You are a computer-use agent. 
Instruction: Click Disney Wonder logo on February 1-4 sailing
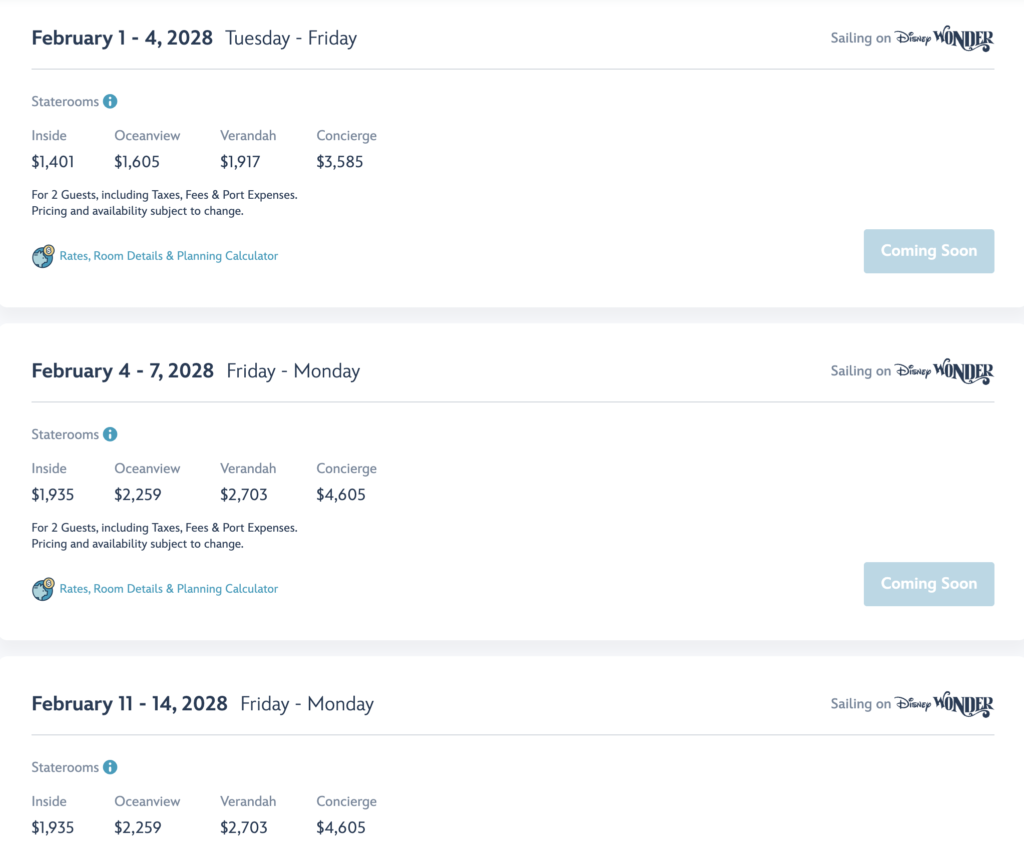[944, 39]
